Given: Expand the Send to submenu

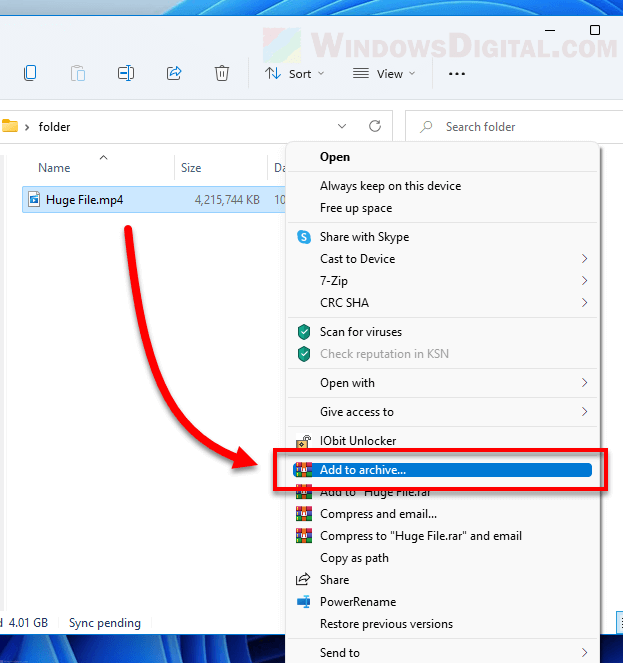Looking at the screenshot, I should coord(442,652).
